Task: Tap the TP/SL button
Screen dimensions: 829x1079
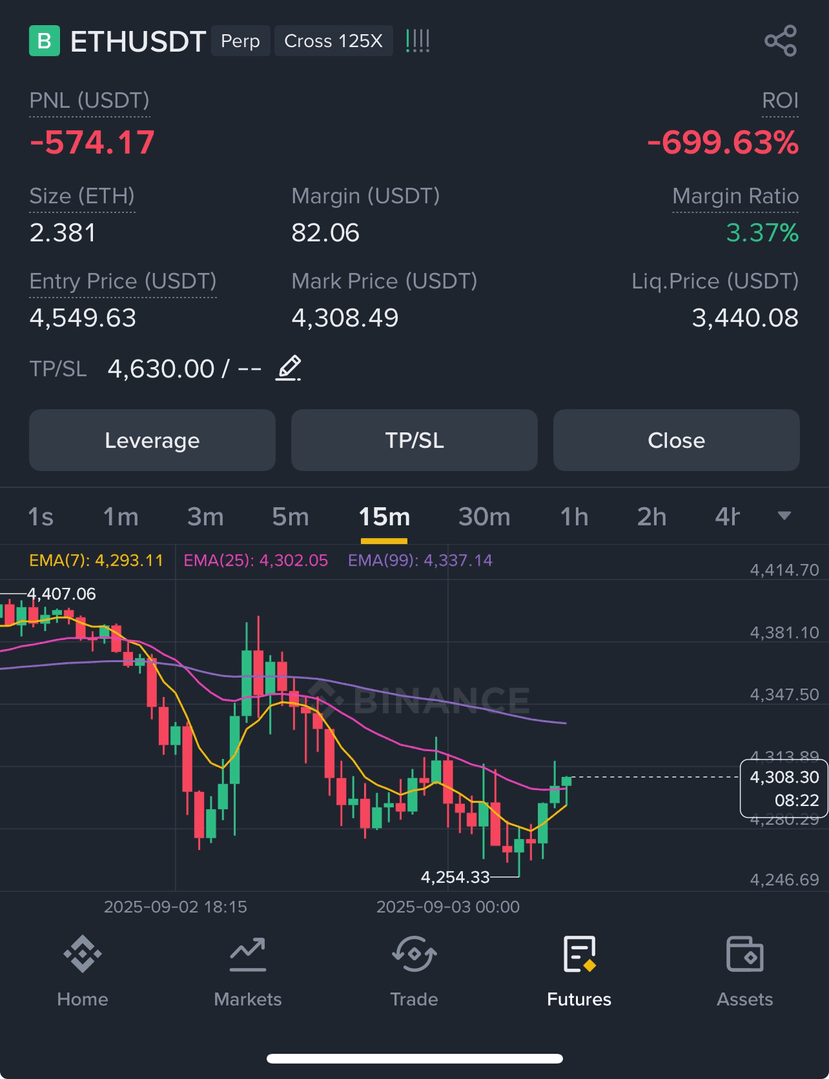Action: tap(414, 440)
